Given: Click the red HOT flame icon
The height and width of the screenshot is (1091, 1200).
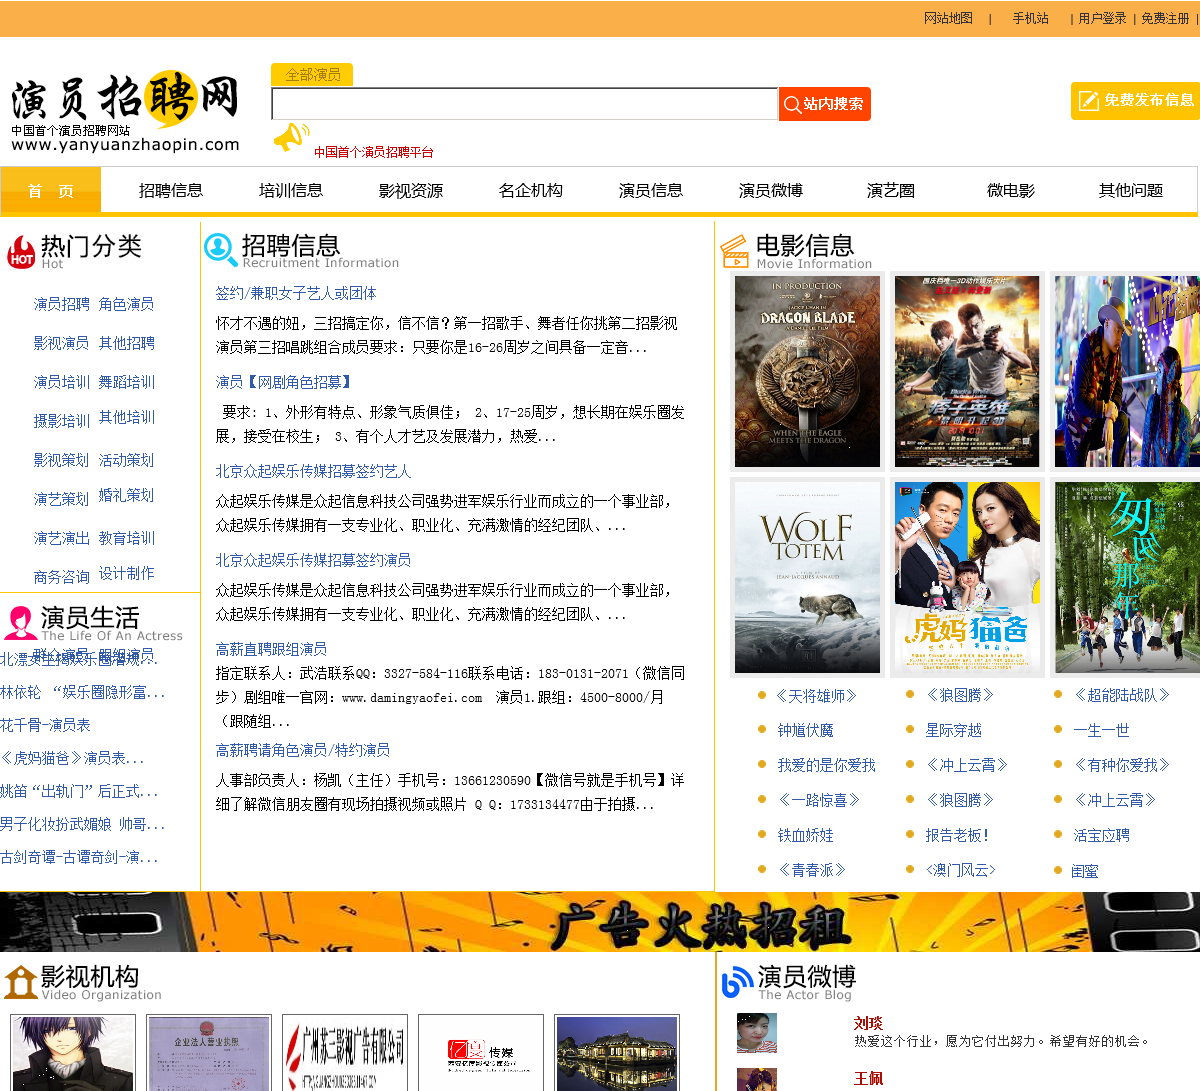Looking at the screenshot, I should (x=21, y=252).
